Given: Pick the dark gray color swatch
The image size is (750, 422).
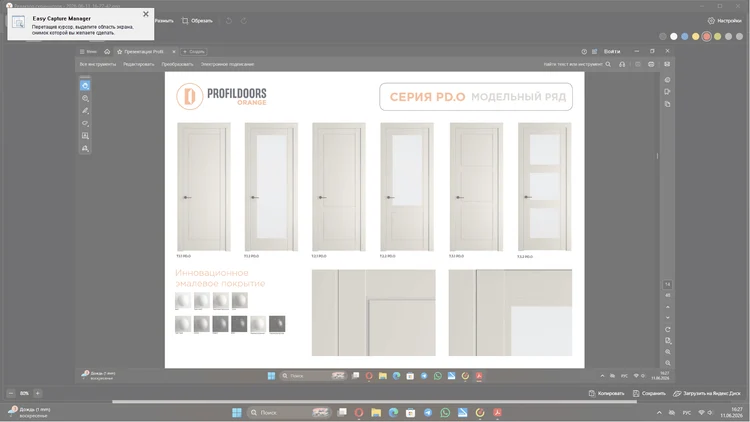Looking at the screenshot, I should [662, 36].
